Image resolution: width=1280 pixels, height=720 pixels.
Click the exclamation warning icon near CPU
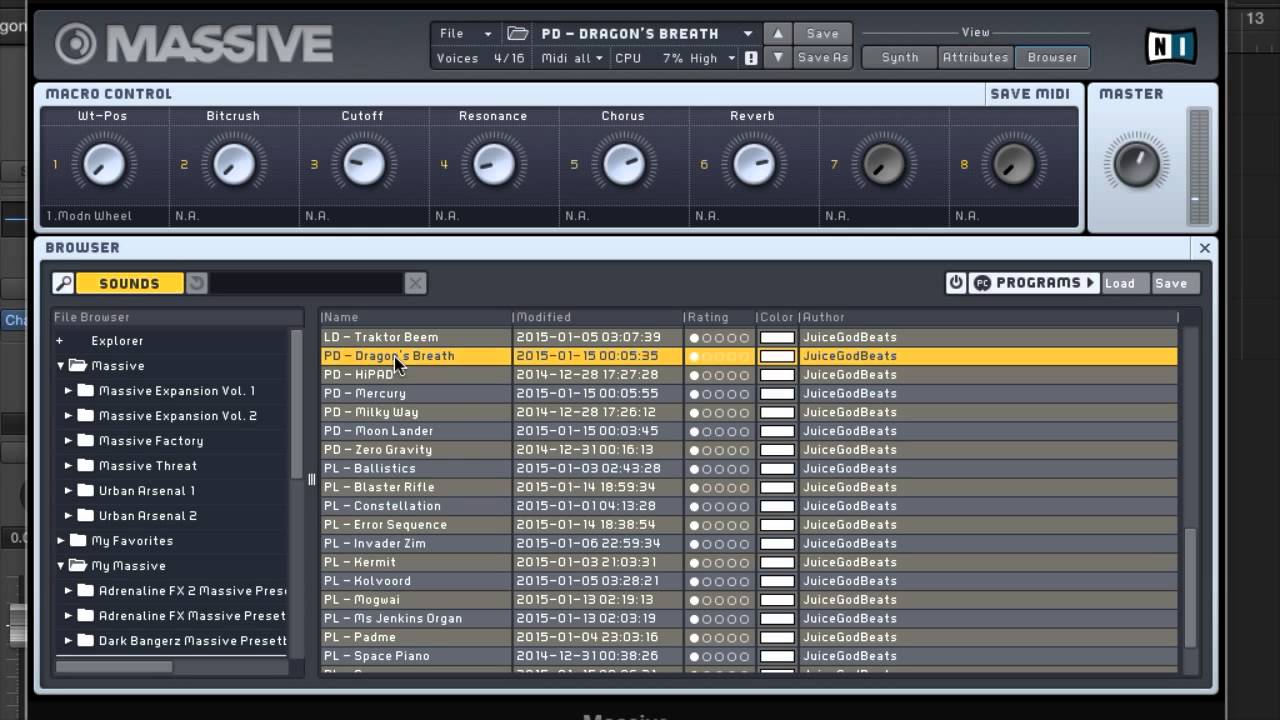[751, 58]
